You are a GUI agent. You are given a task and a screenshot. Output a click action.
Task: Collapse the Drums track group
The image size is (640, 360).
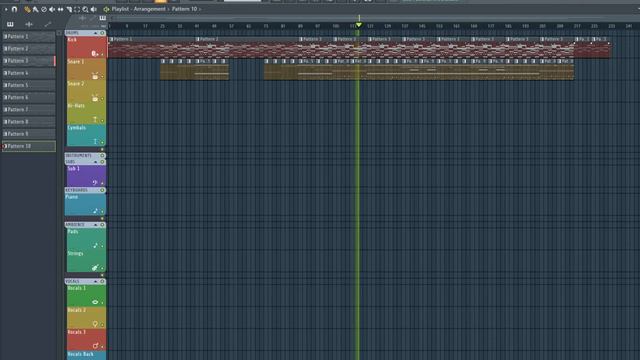96,33
